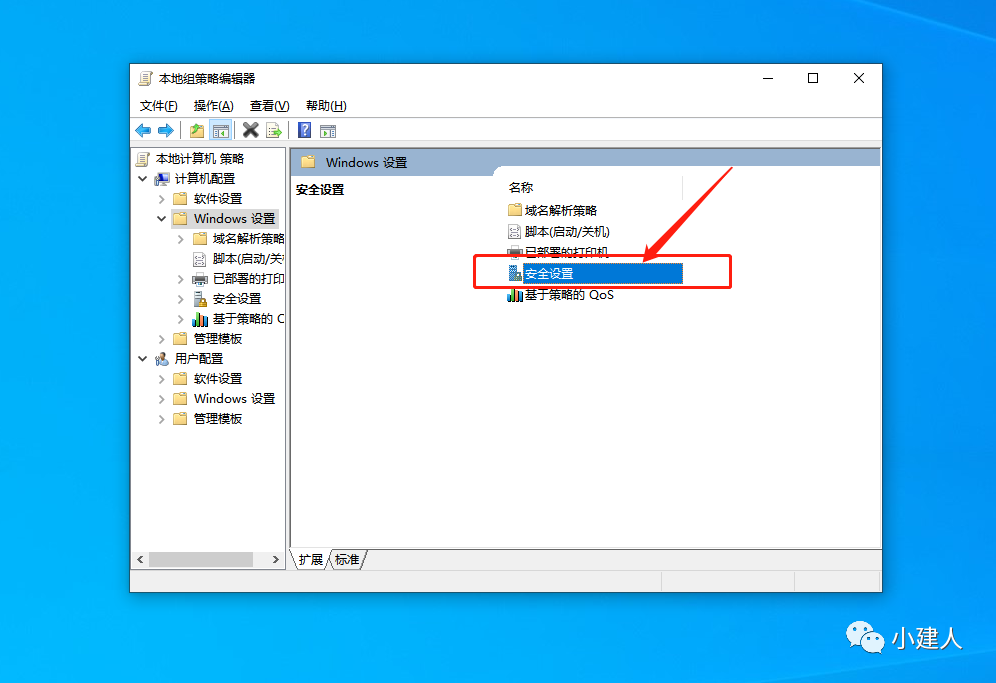
Task: Switch to the 扩展 tab
Action: [311, 559]
